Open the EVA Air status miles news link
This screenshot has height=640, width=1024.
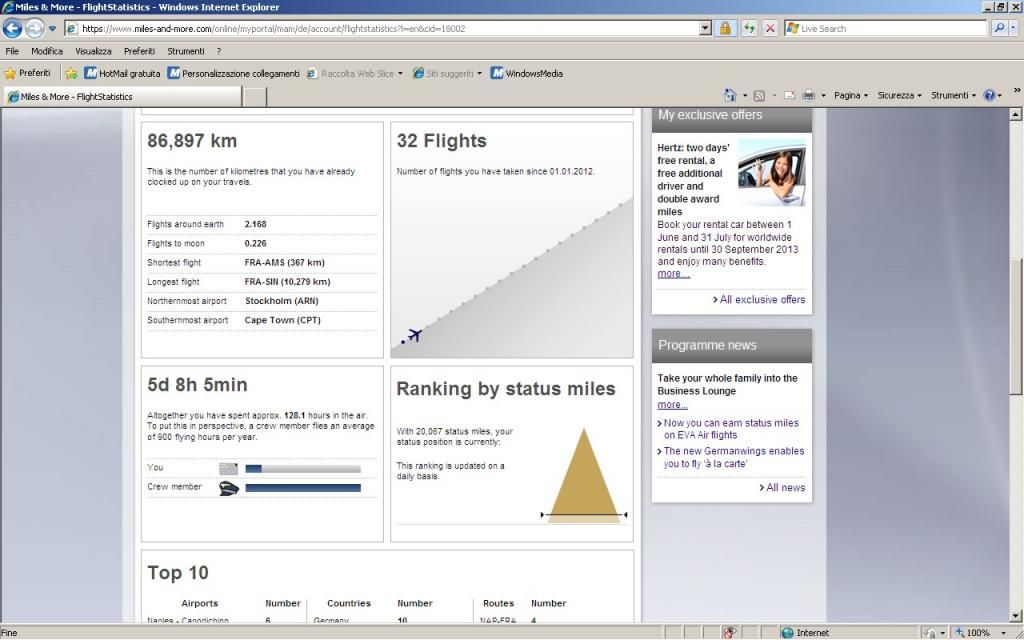731,429
